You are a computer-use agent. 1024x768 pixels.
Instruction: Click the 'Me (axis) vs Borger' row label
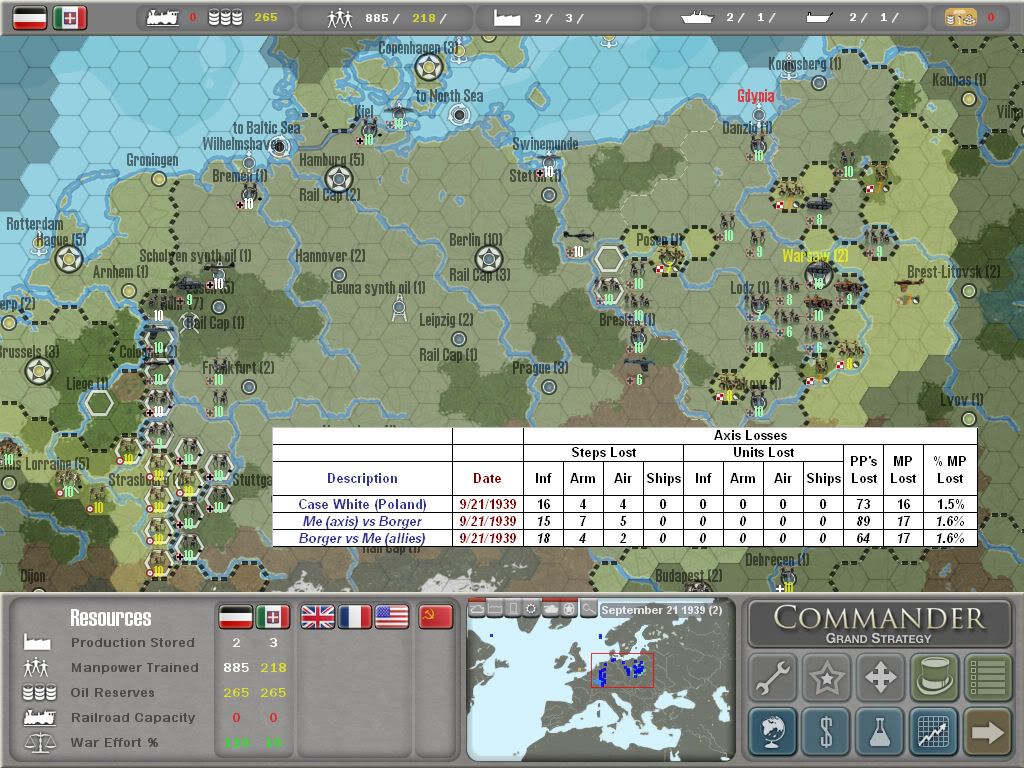[x=362, y=521]
